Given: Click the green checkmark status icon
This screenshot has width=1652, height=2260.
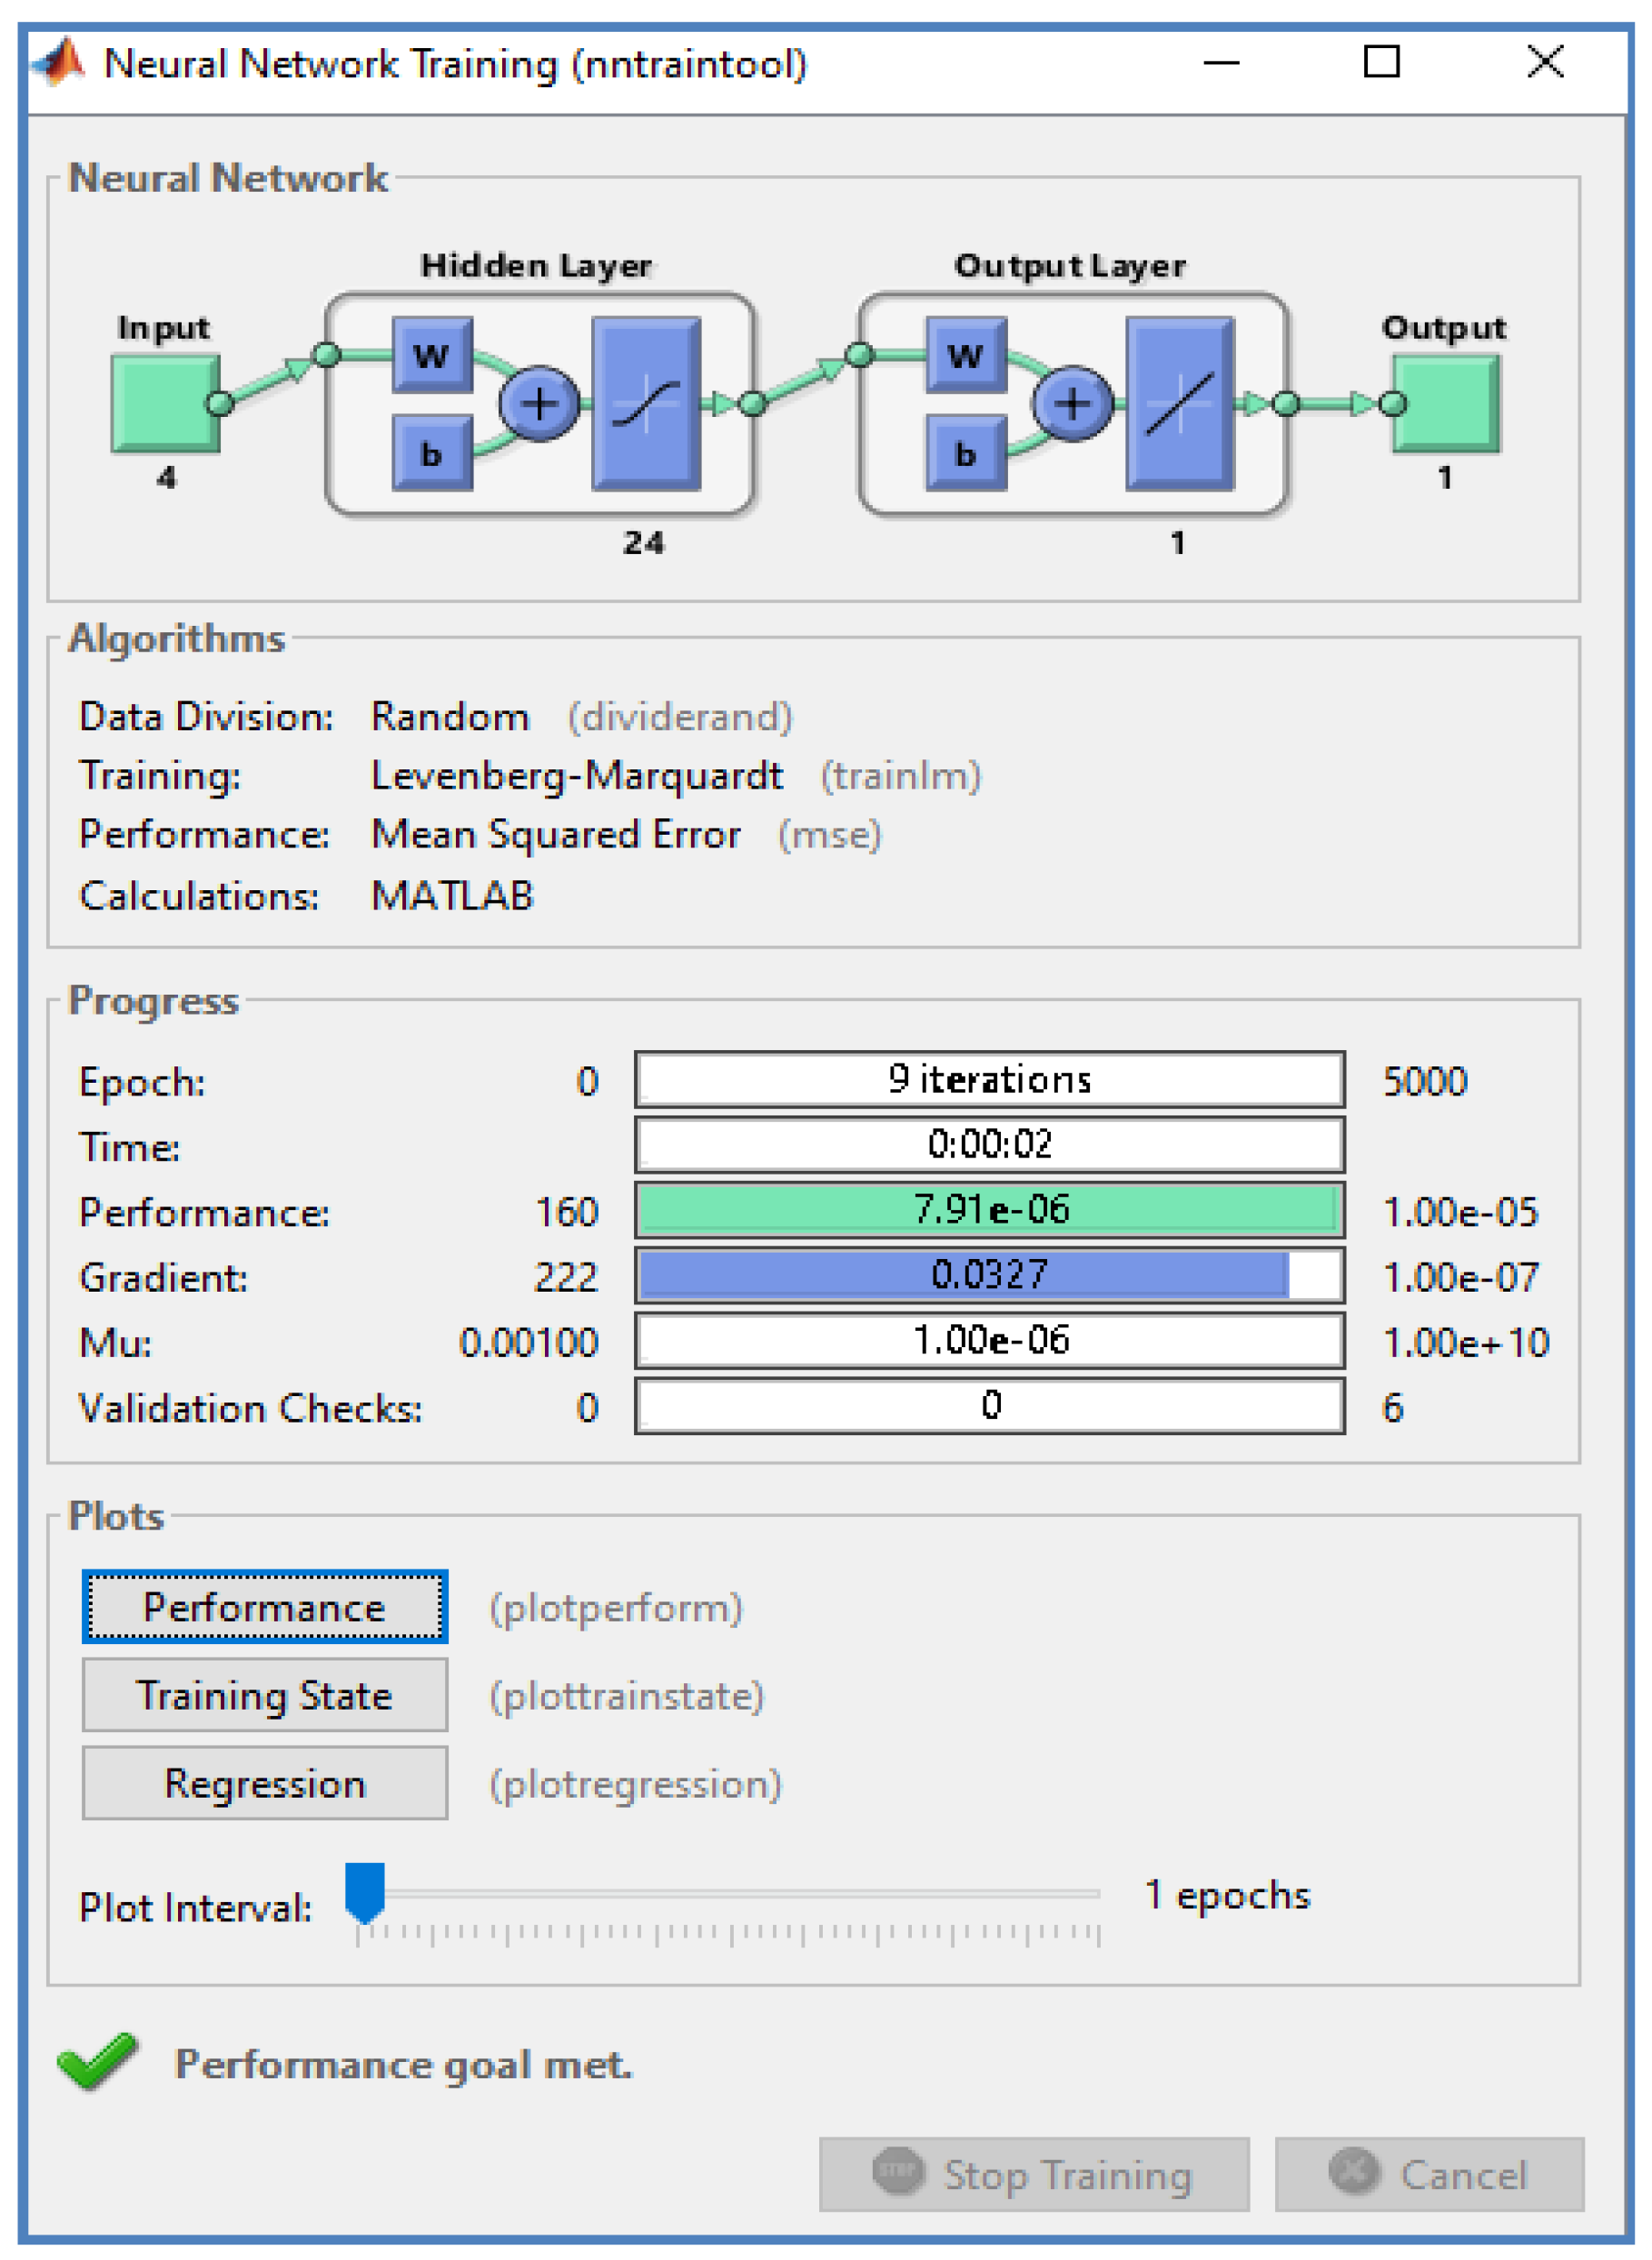Looking at the screenshot, I should [x=97, y=2063].
